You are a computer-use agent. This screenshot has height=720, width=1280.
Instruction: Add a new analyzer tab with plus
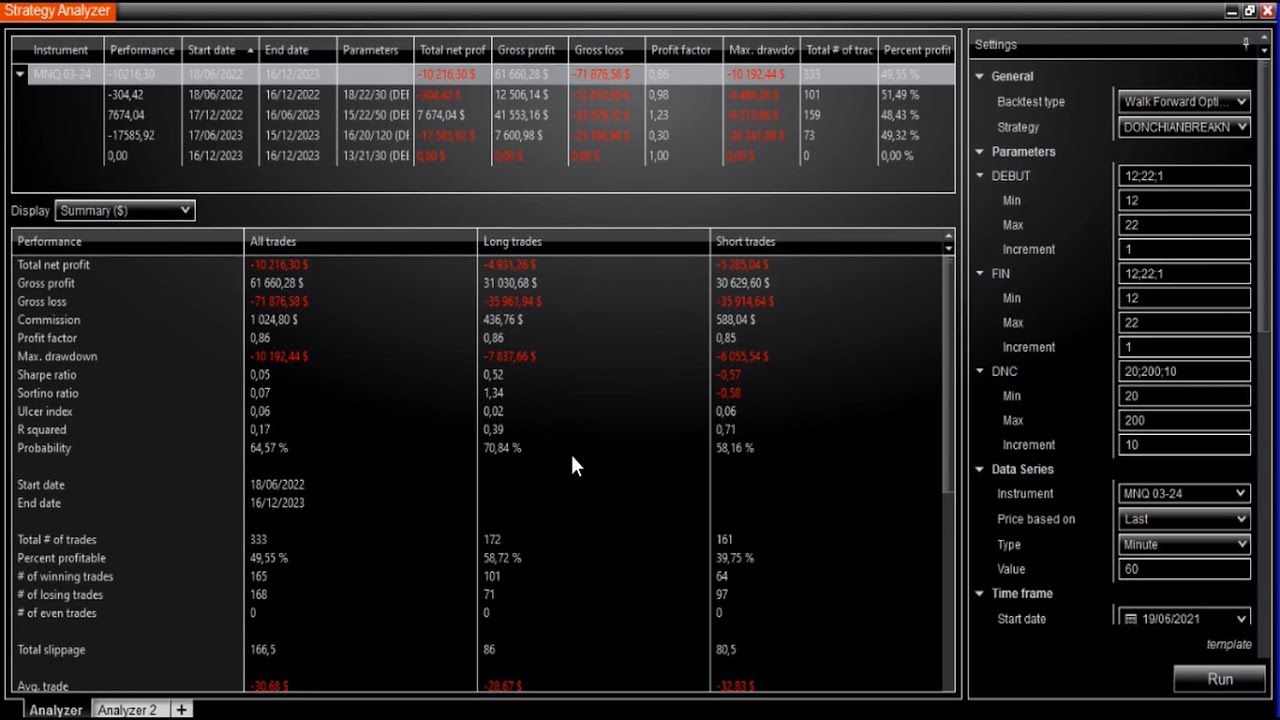181,710
